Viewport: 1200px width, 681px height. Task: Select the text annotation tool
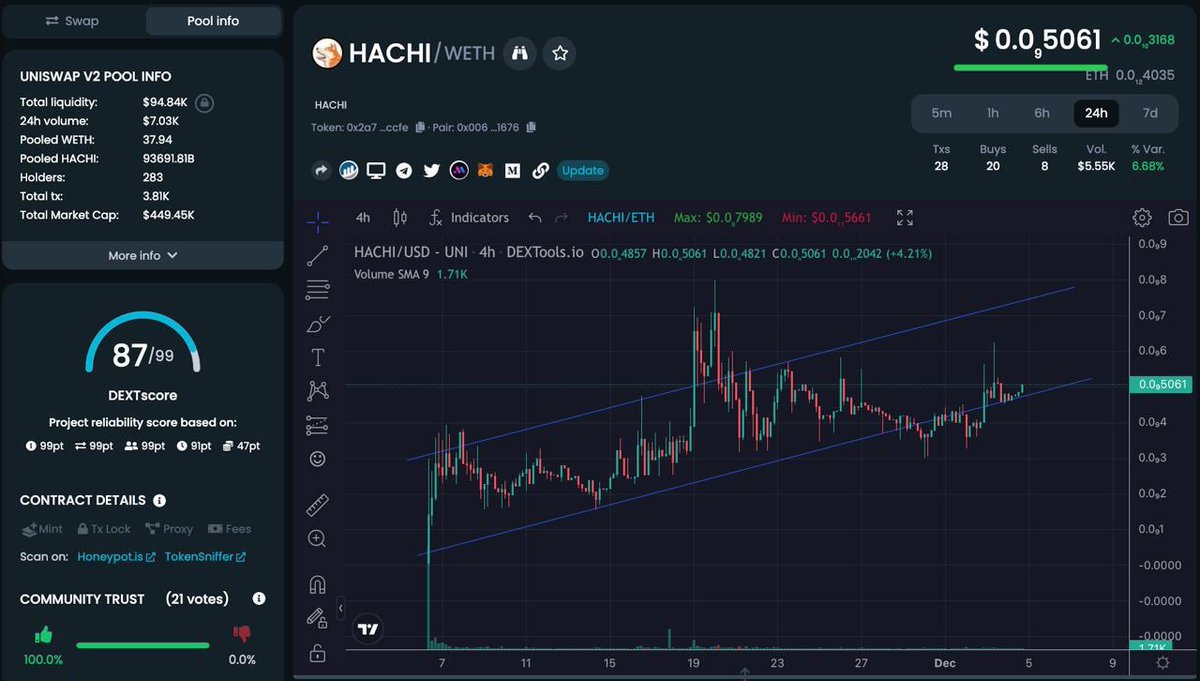[x=318, y=357]
